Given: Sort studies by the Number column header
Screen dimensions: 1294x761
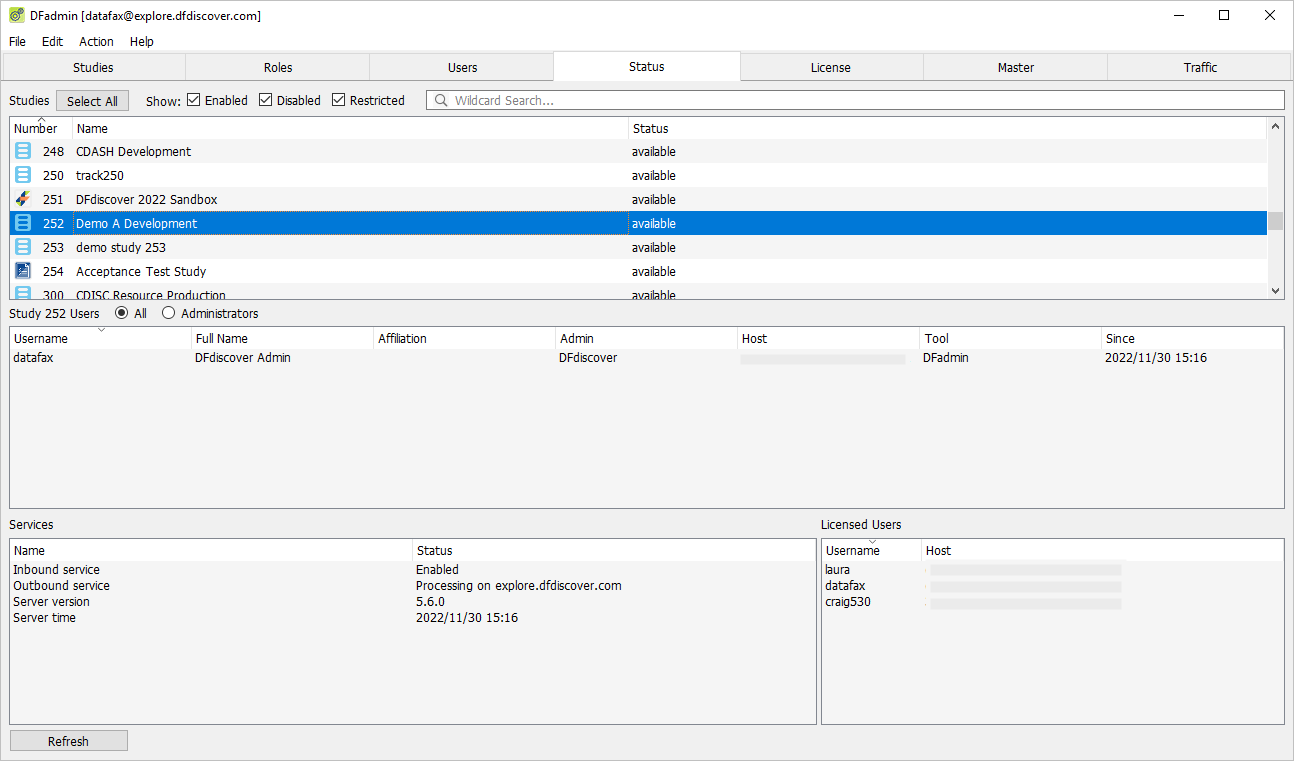Looking at the screenshot, I should coord(41,128).
